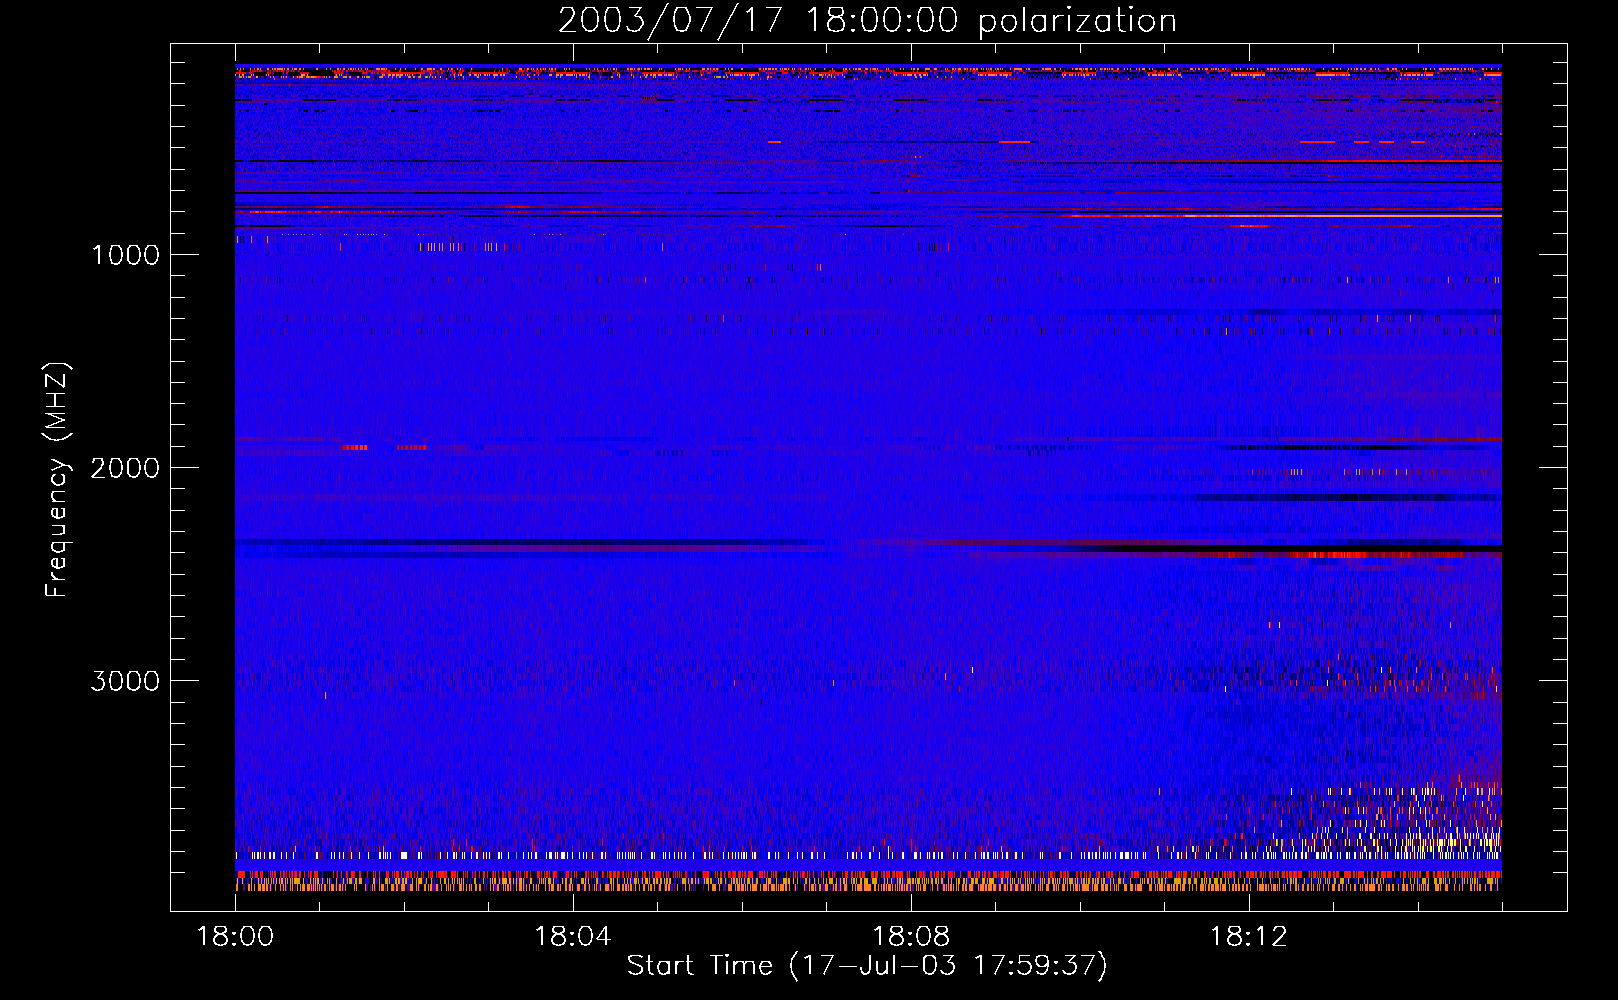Click the plot title '2003/07/17 18:00:00 polarization'
Viewport: 1618px width, 1000px height.
tap(867, 20)
